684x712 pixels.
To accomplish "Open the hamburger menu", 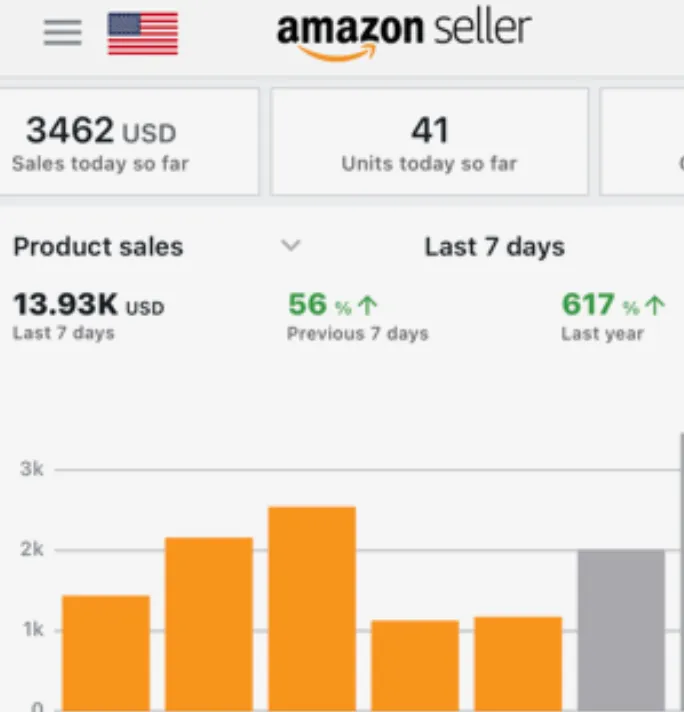I will click(63, 32).
